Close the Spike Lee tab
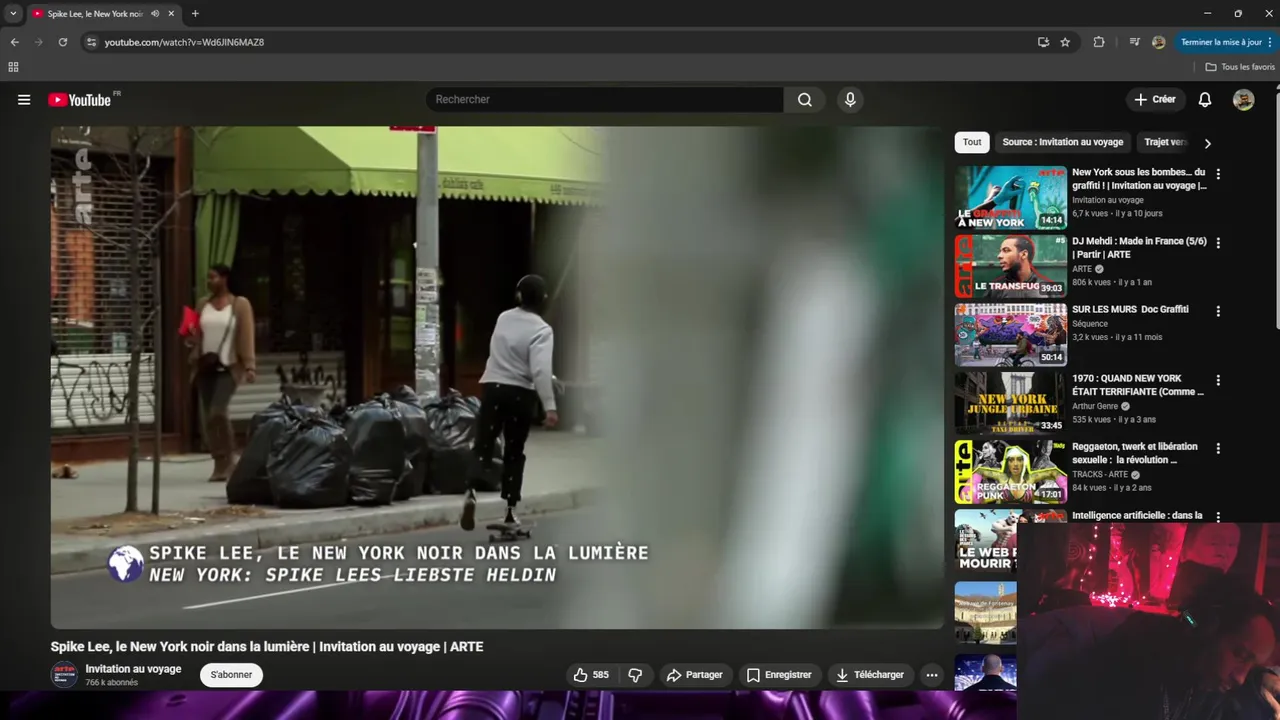Image resolution: width=1280 pixels, height=720 pixels. coord(171,14)
